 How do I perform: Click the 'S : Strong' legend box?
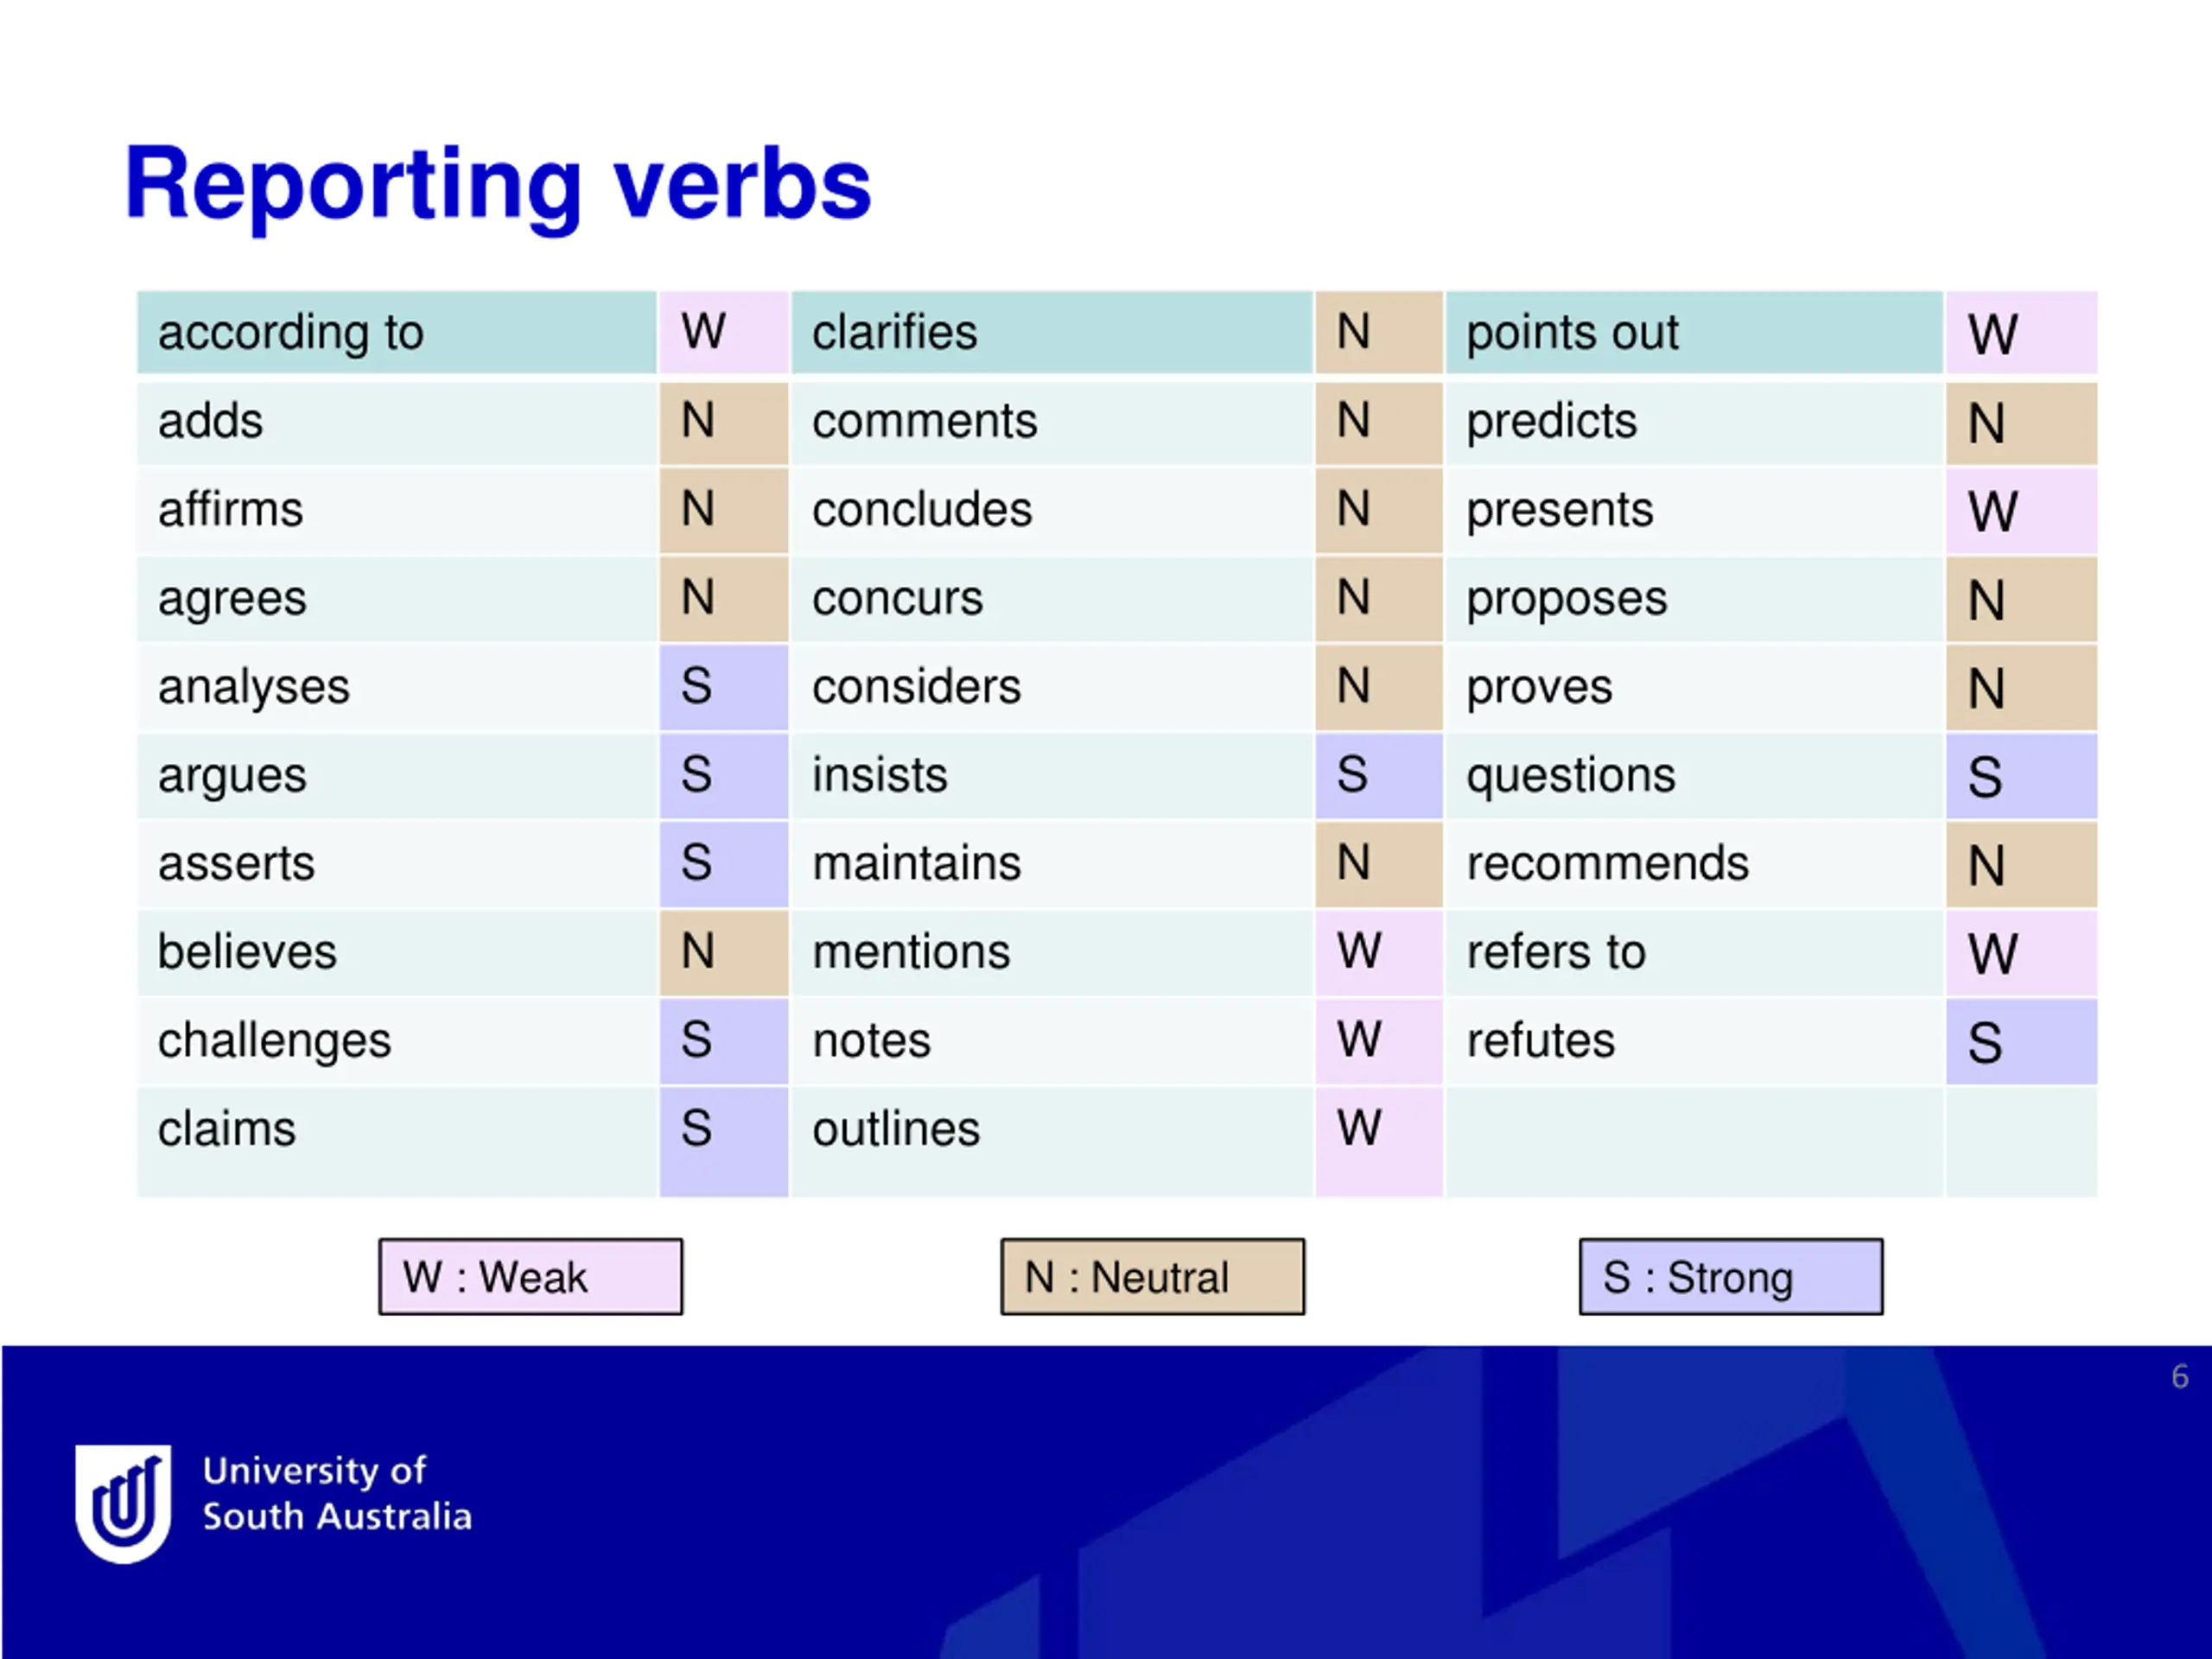[1730, 1277]
